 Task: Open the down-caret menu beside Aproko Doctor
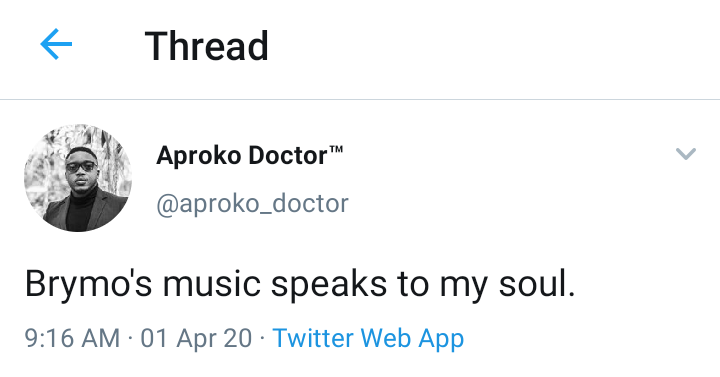pos(686,153)
